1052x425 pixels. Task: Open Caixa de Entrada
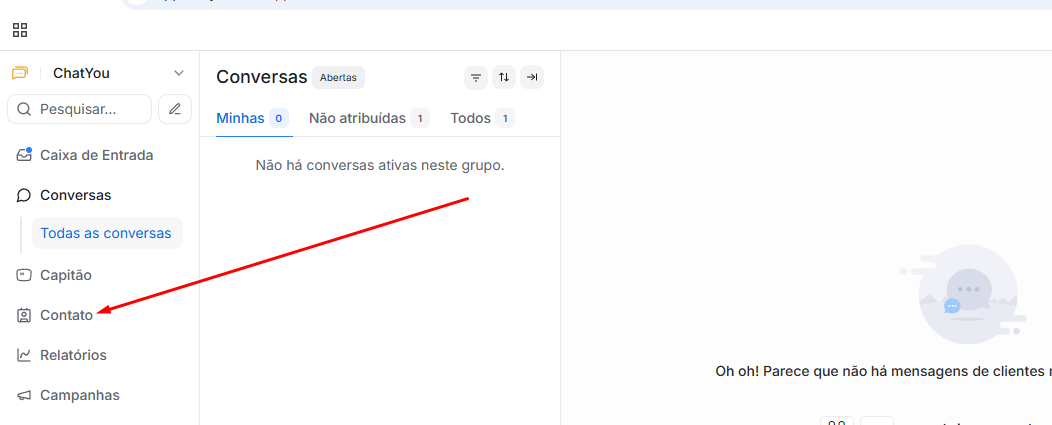click(x=96, y=155)
